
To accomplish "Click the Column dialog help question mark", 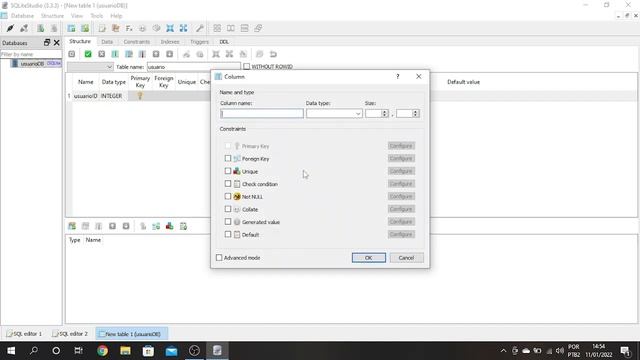I will [398, 76].
